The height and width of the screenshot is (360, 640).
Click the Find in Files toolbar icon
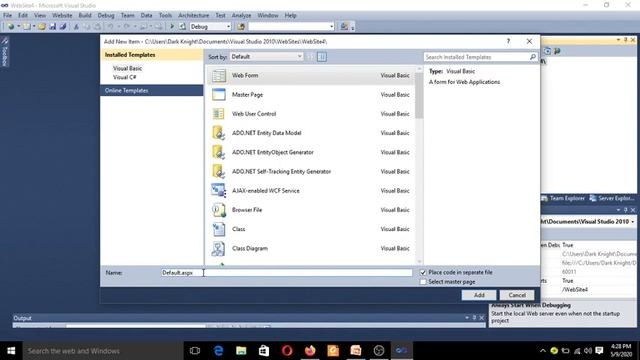click(x=241, y=27)
